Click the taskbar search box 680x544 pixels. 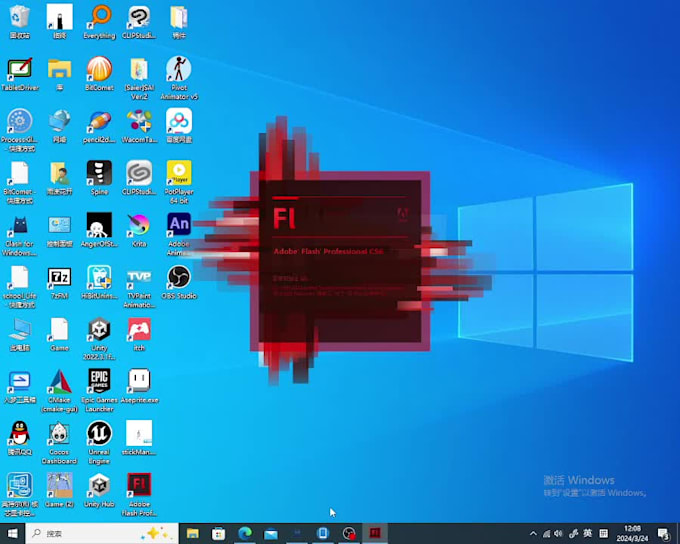click(x=90, y=533)
